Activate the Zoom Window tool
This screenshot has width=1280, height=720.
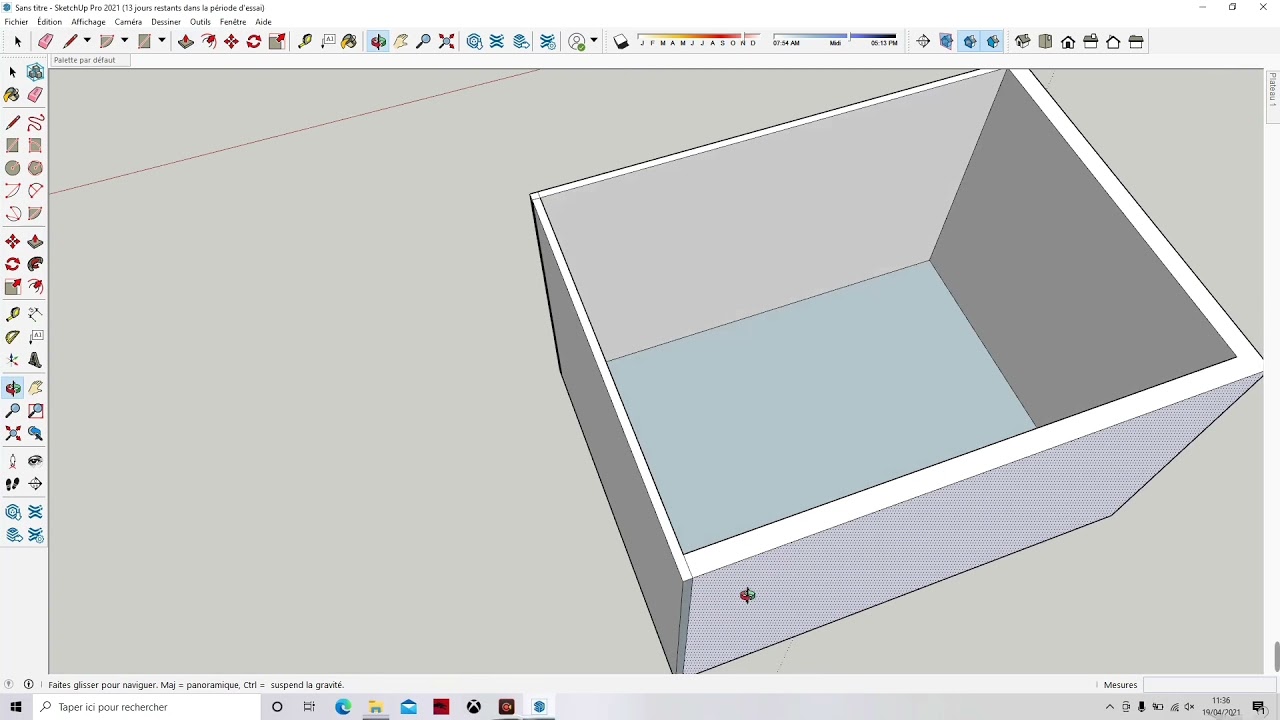tap(35, 411)
